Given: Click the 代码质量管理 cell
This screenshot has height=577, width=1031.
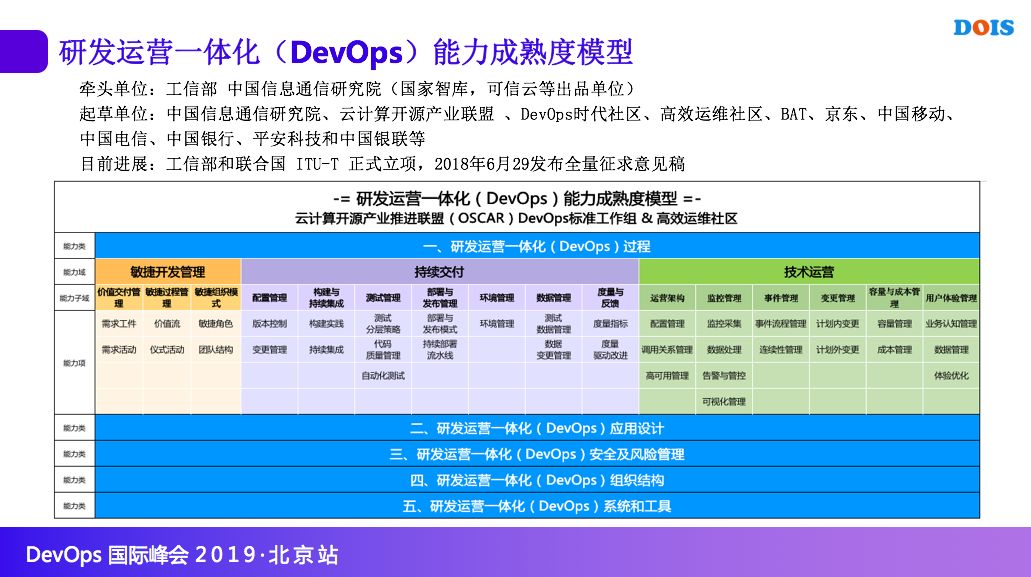Looking at the screenshot, I should [x=383, y=350].
